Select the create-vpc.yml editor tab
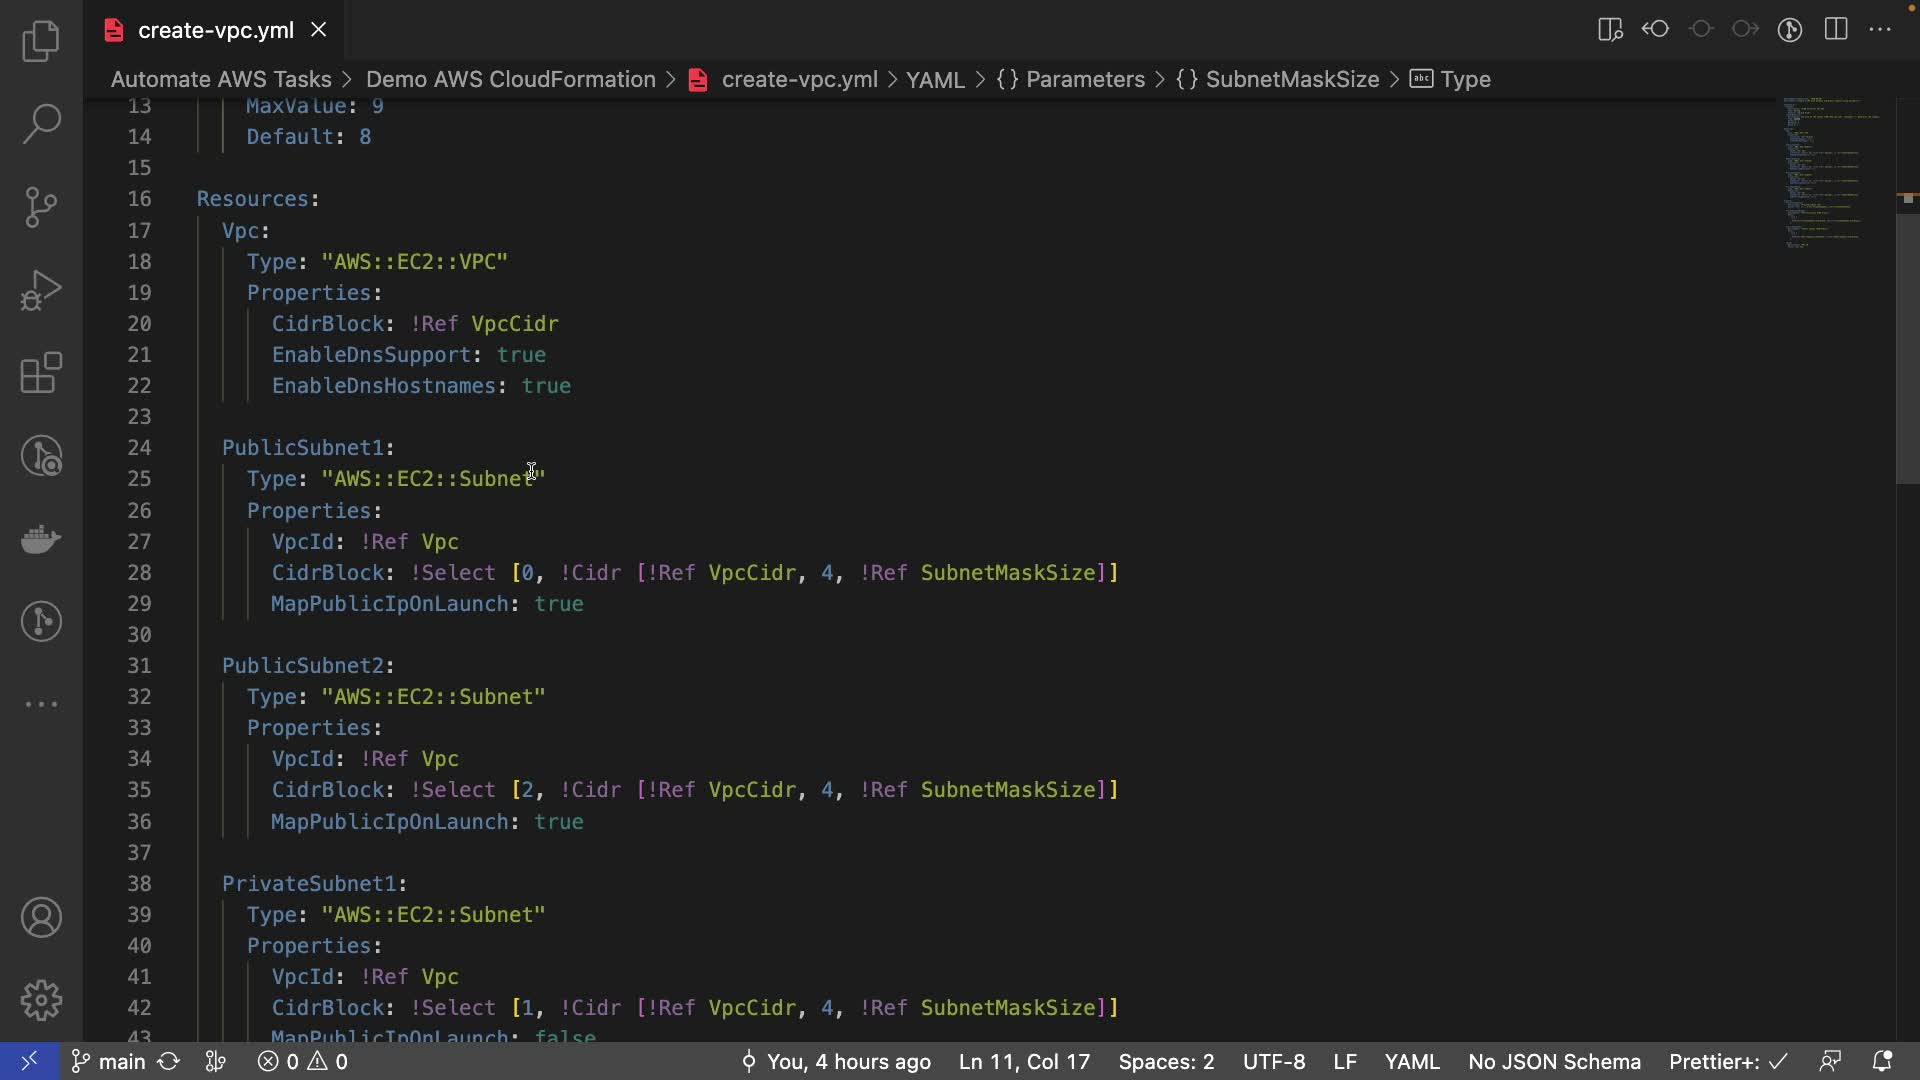 coord(215,30)
